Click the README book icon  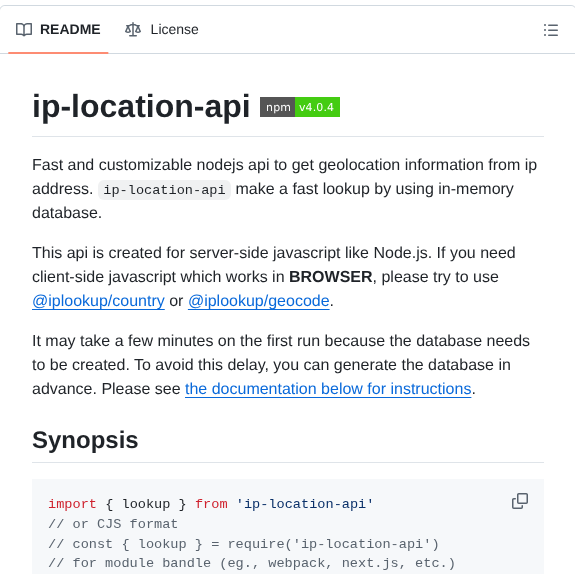click(x=24, y=29)
